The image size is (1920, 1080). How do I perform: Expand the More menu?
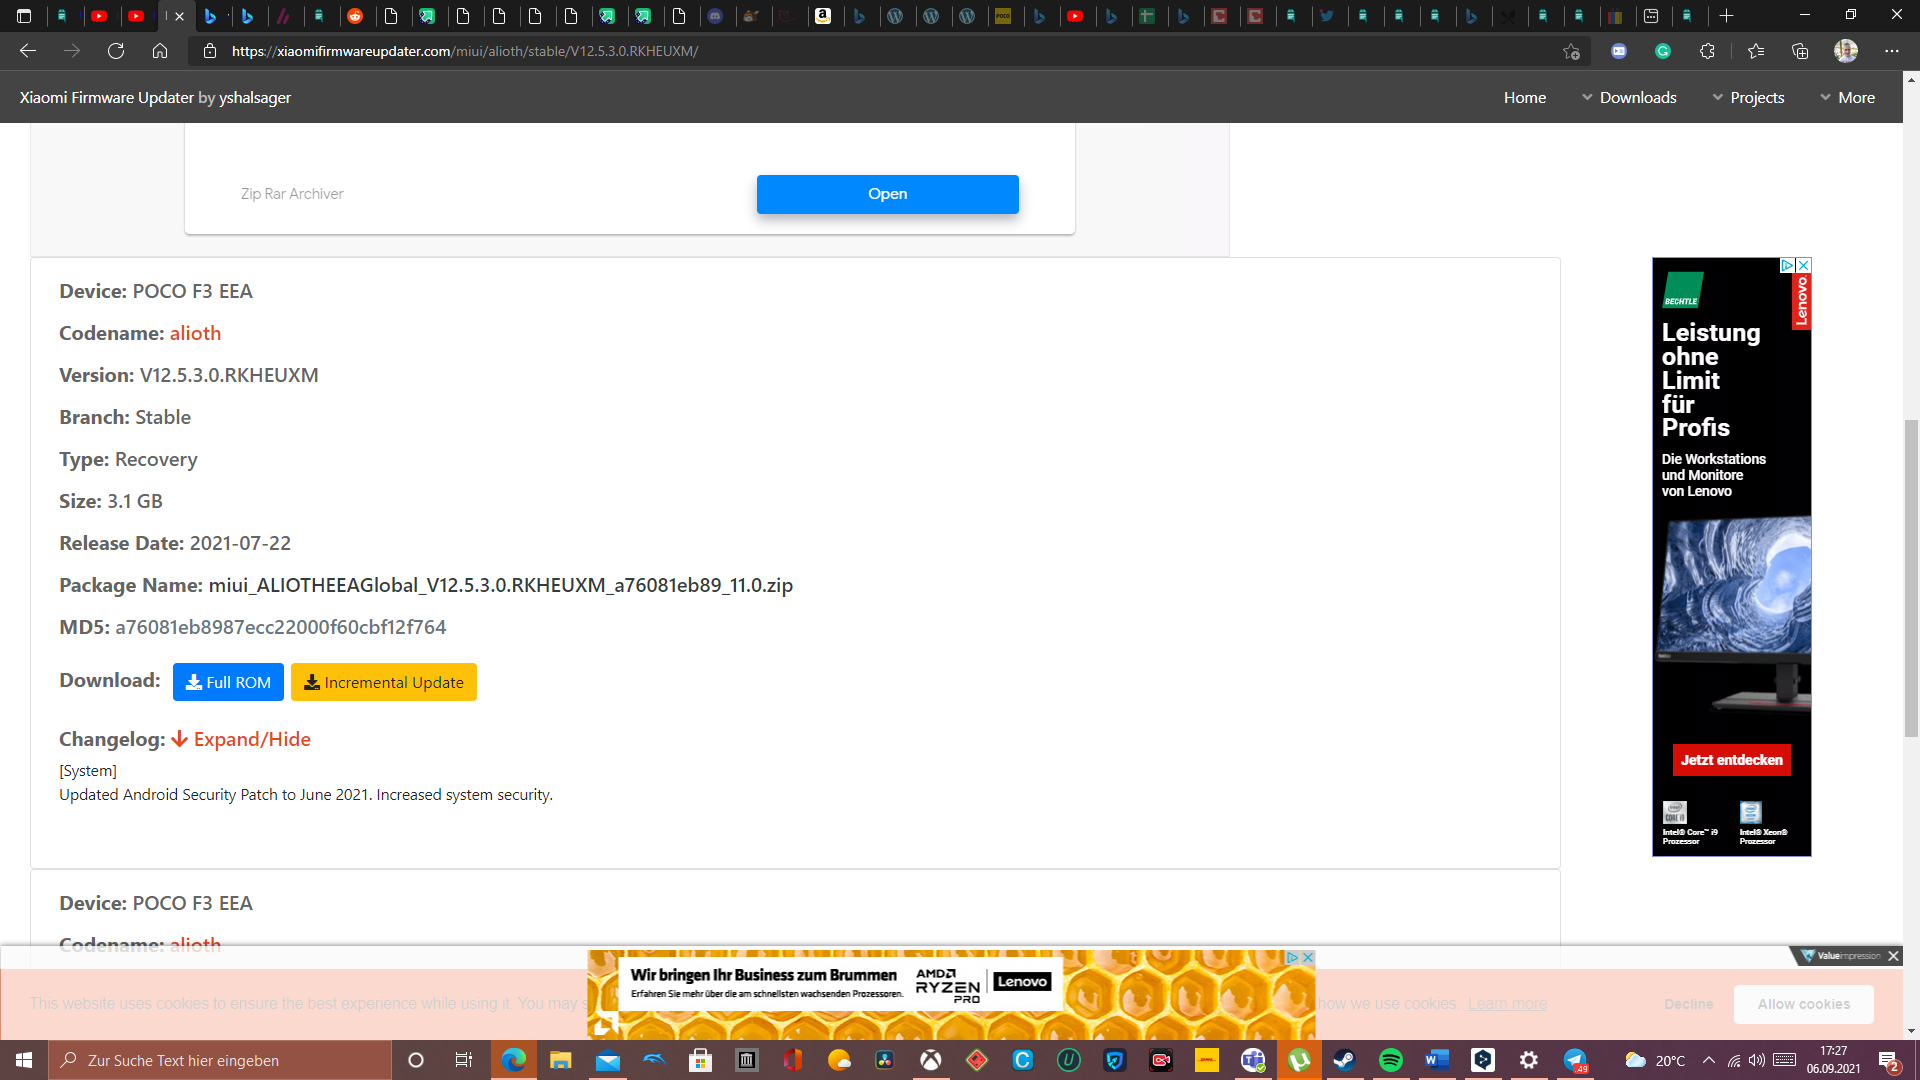1847,97
